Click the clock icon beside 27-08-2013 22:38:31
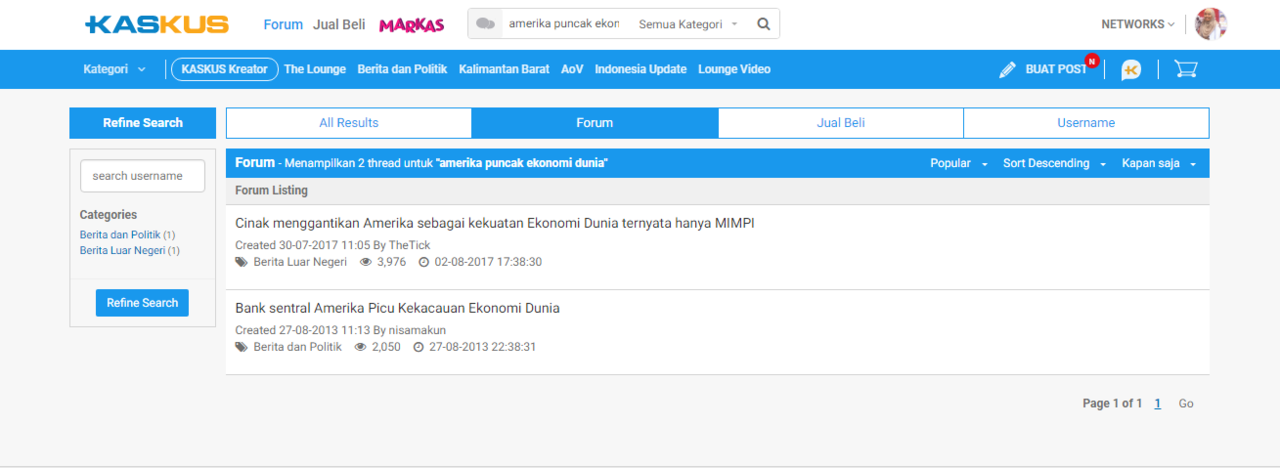The height and width of the screenshot is (468, 1280). pos(418,347)
